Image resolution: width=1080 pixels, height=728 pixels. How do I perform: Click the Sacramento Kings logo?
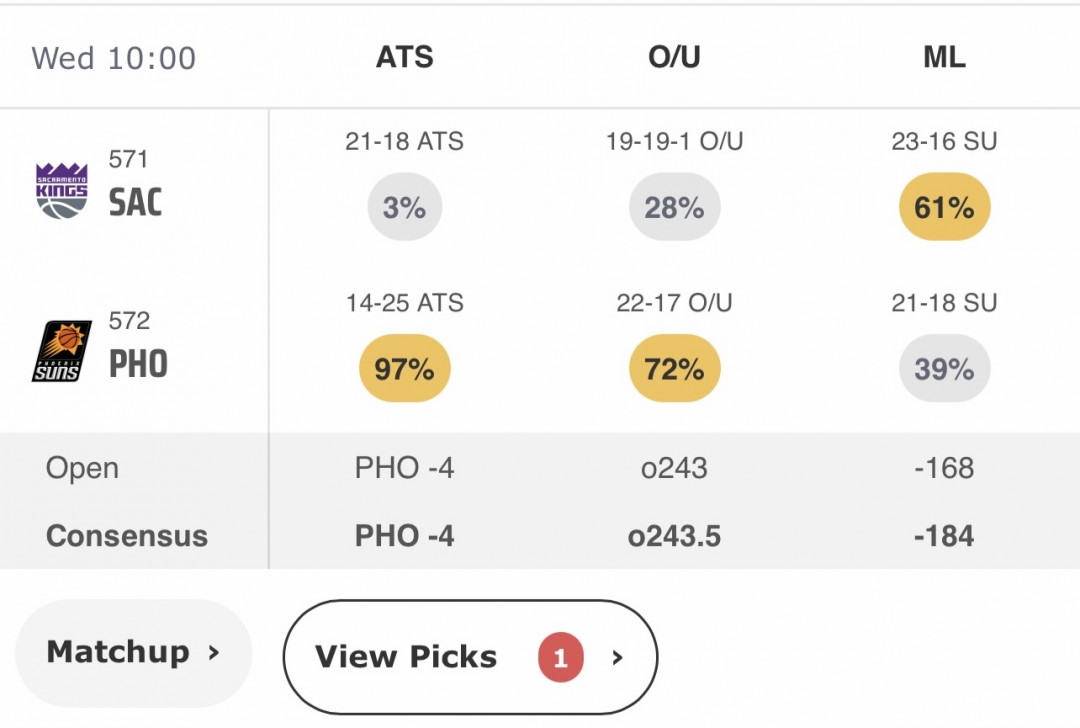[x=61, y=191]
